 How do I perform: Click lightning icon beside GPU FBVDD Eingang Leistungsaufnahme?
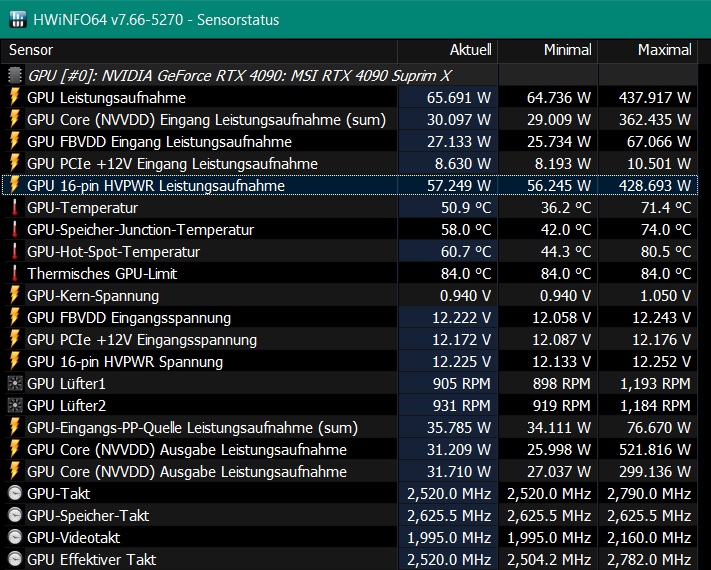pos(15,141)
